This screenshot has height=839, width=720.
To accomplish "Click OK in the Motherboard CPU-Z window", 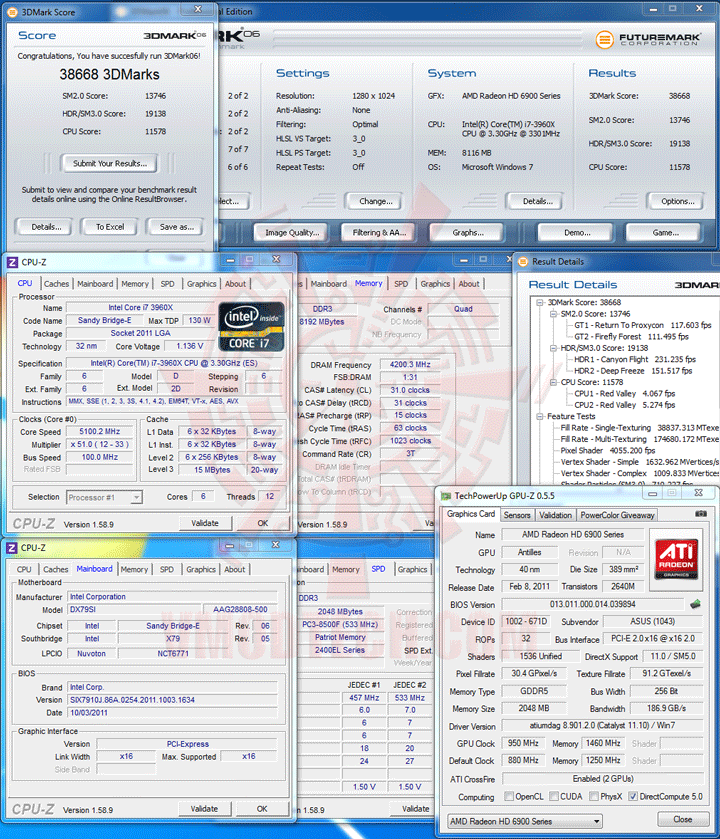I will (x=262, y=809).
